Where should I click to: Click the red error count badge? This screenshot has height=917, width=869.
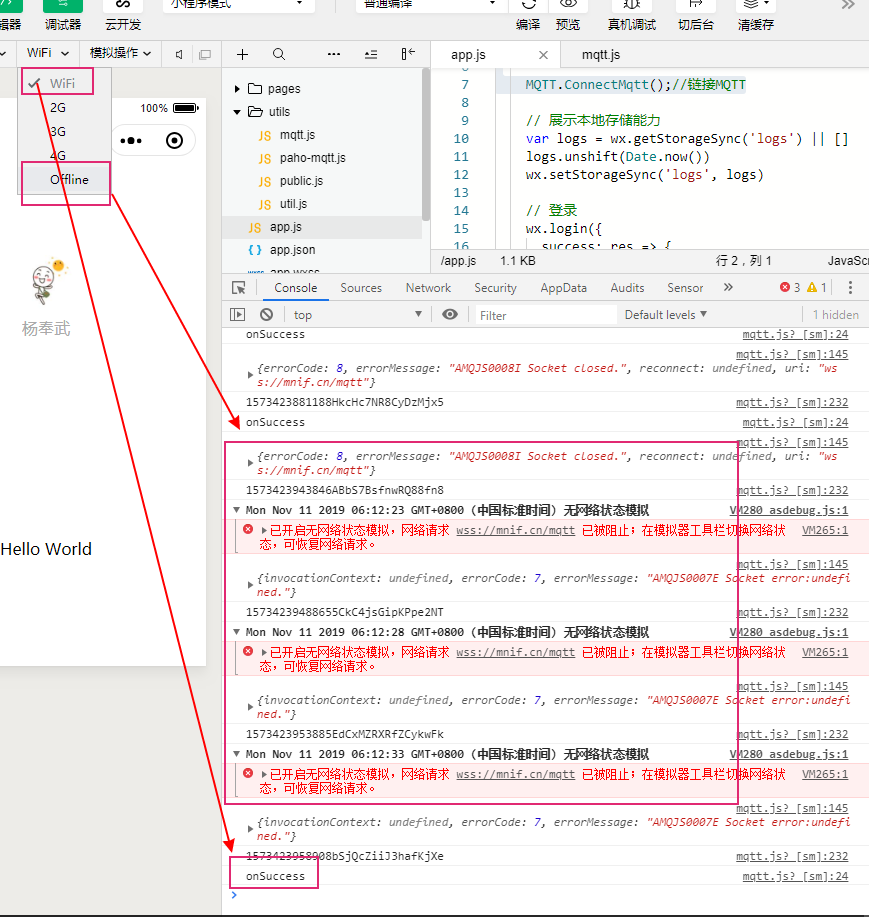pyautogui.click(x=790, y=287)
